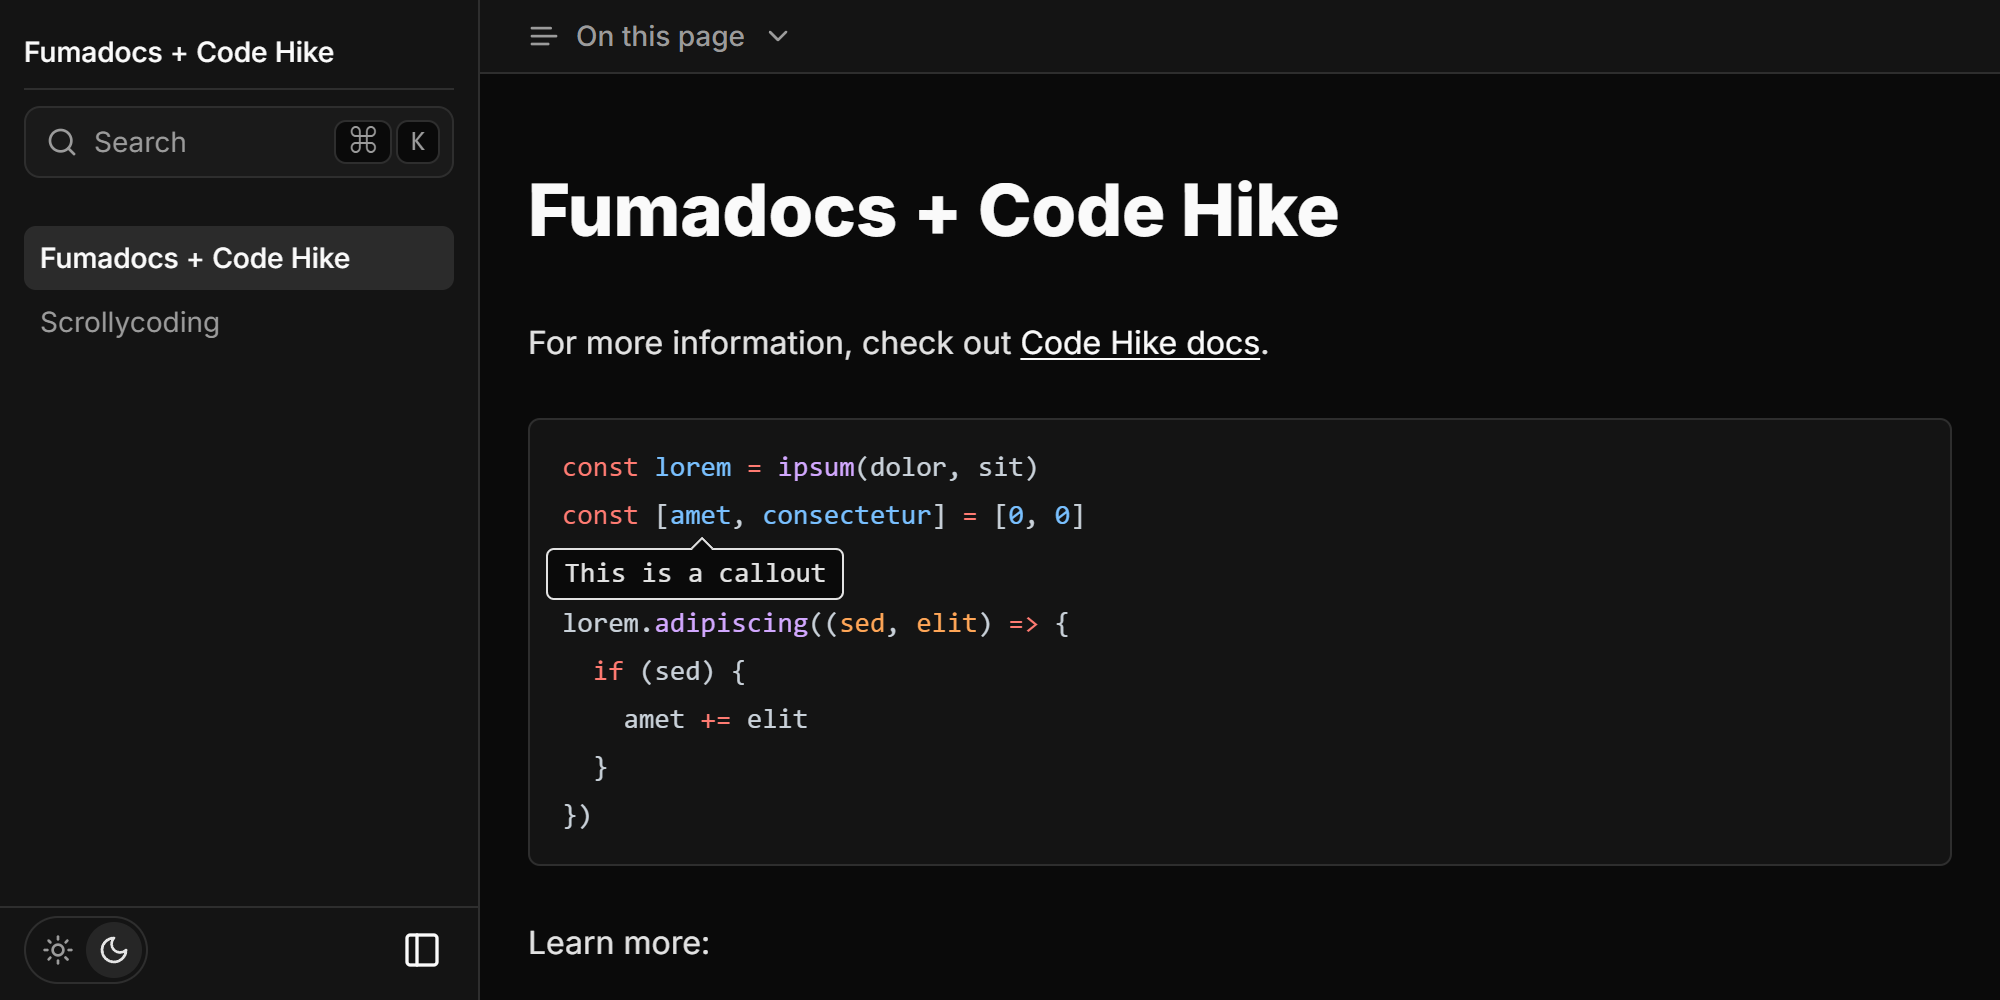This screenshot has width=2000, height=1000.
Task: Switch to dark theme with the moon icon
Action: (114, 950)
